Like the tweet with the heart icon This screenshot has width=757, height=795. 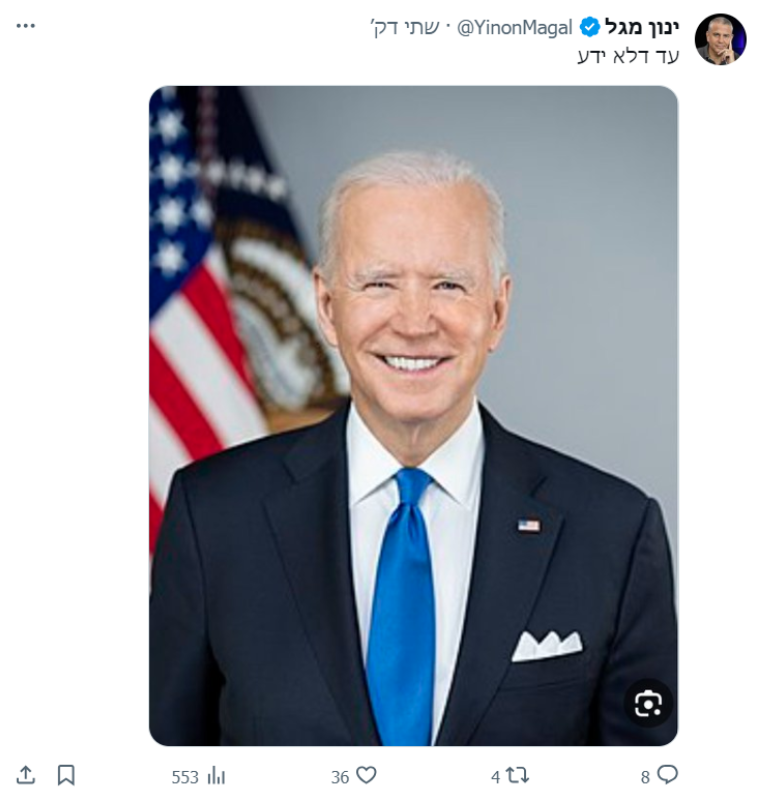[367, 775]
